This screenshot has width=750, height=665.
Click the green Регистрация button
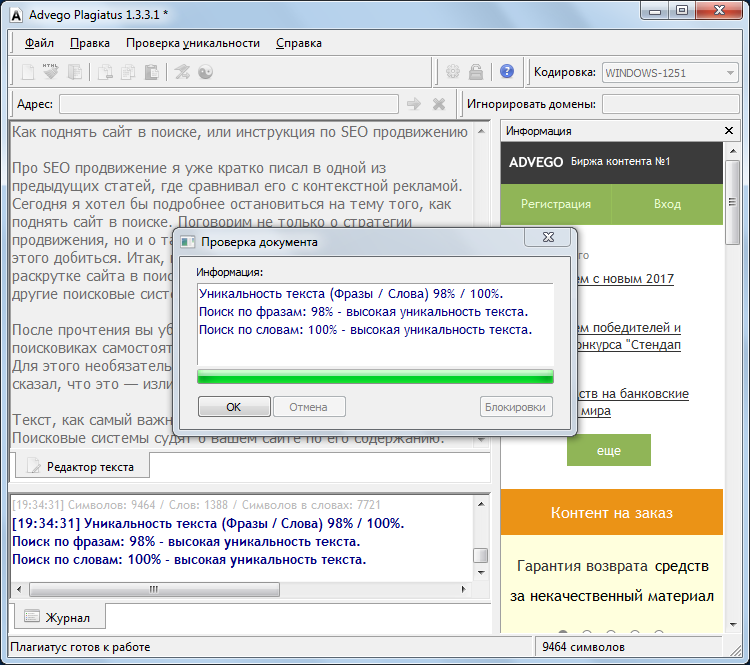(556, 204)
